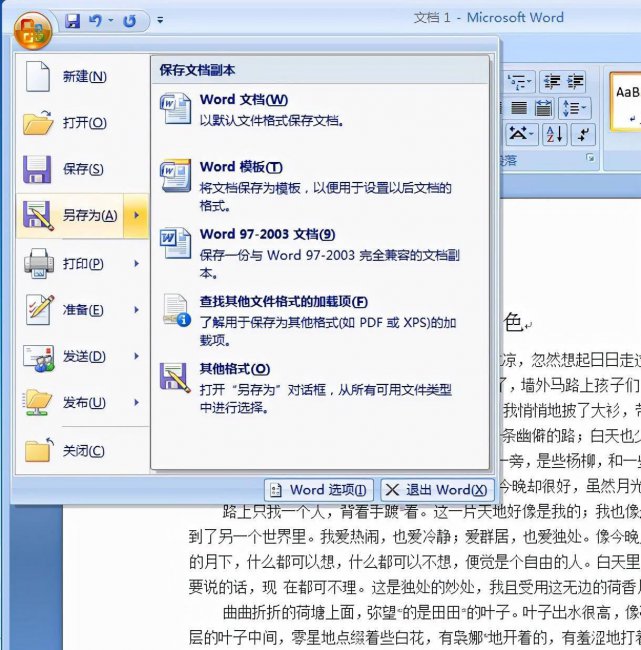
Task: Click the decrease indent ribbon icon
Action: (552, 81)
